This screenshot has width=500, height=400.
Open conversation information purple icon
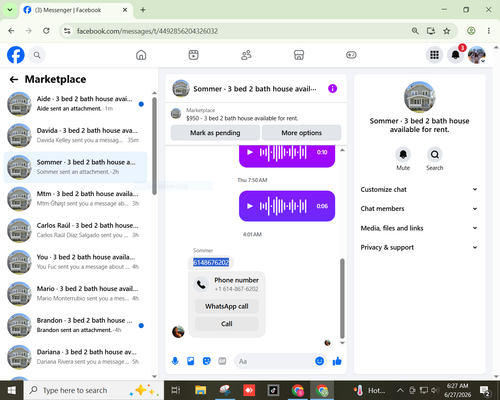click(x=332, y=89)
